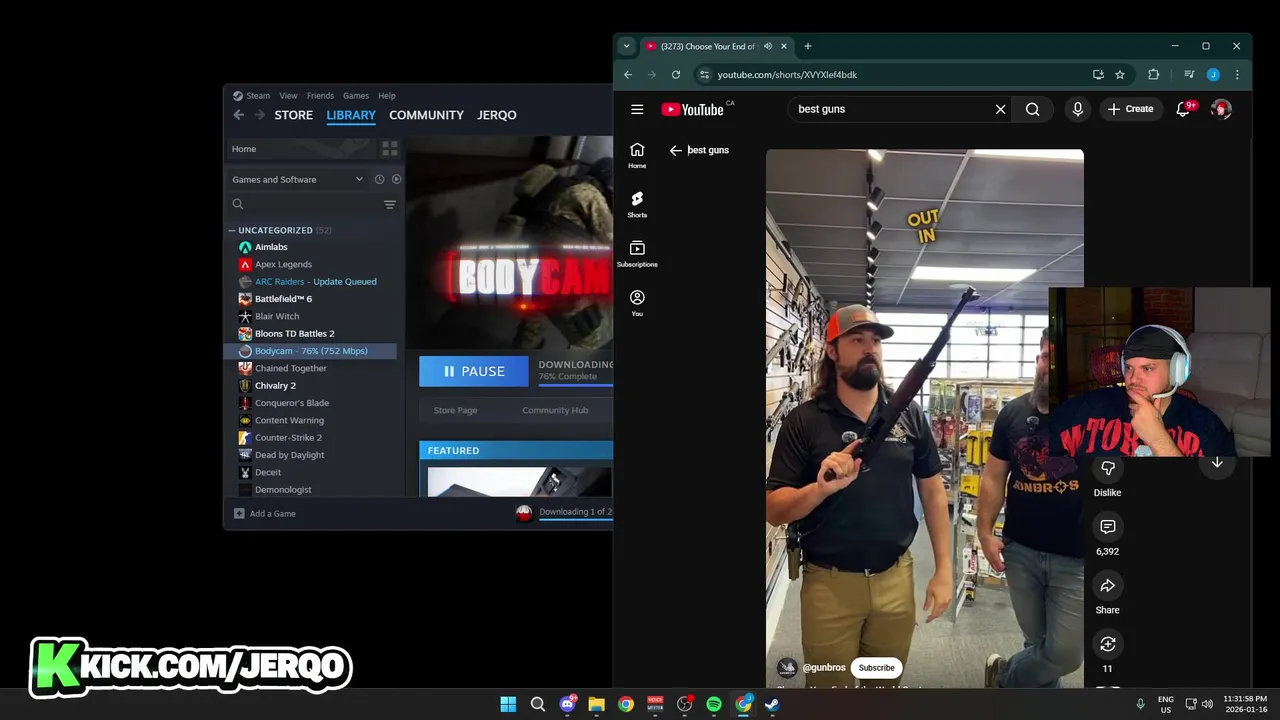This screenshot has width=1280, height=720.
Task: Open a new Chrome tab
Action: click(808, 46)
